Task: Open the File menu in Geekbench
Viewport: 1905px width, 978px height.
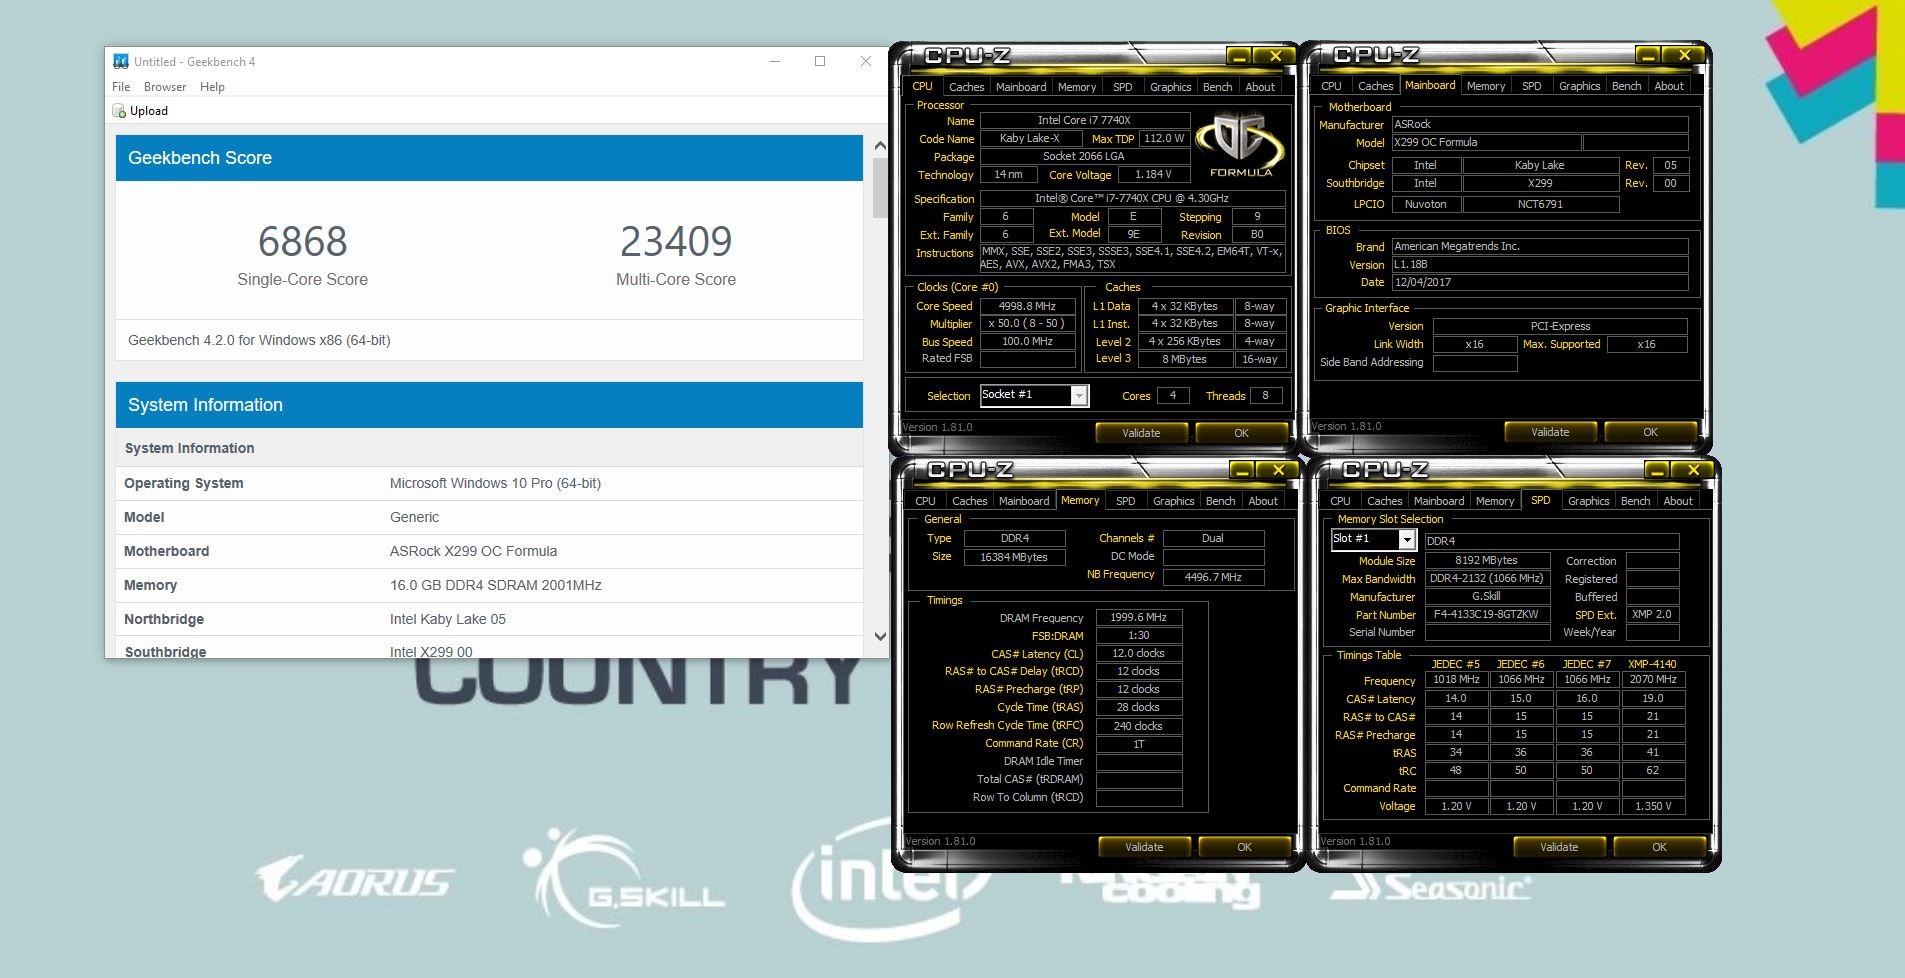Action: tap(121, 87)
